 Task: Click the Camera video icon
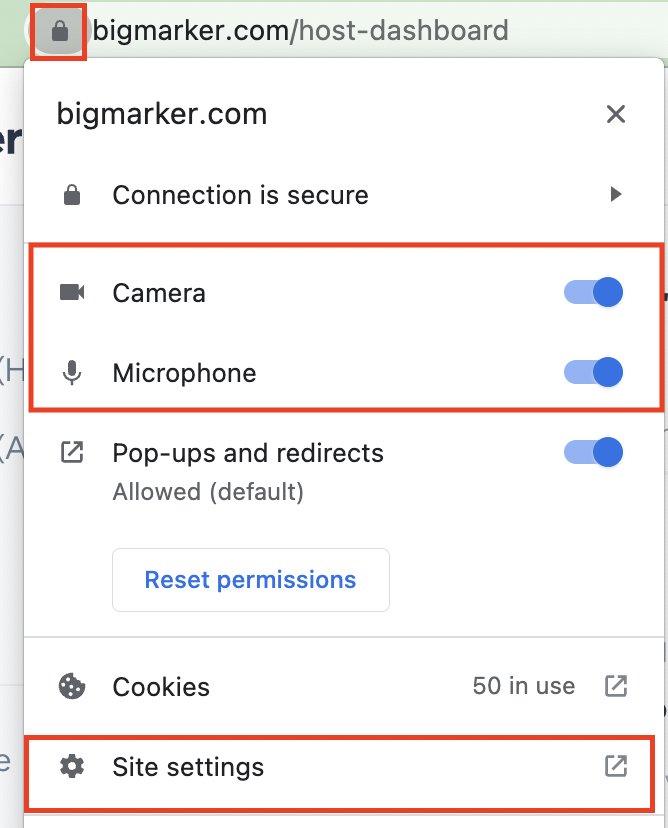[71, 292]
